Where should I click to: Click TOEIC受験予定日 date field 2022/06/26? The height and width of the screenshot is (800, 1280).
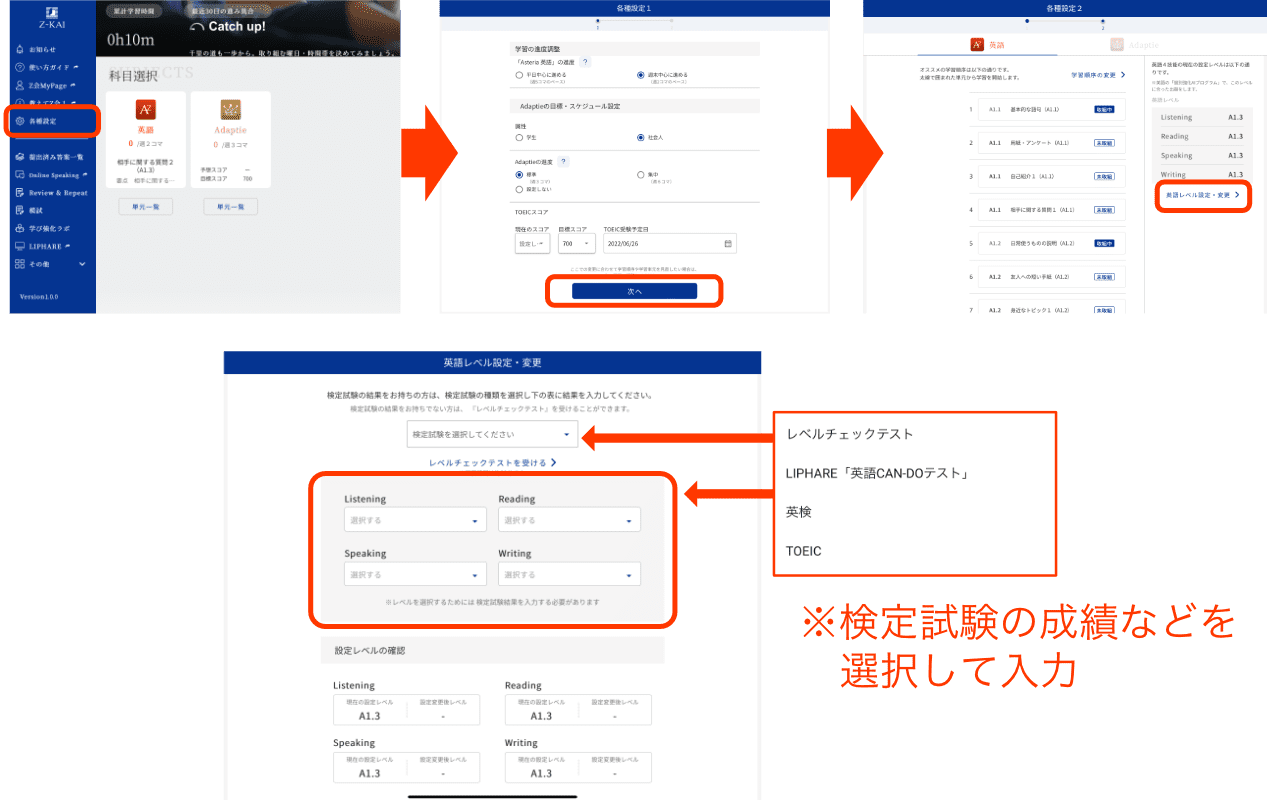(x=670, y=243)
